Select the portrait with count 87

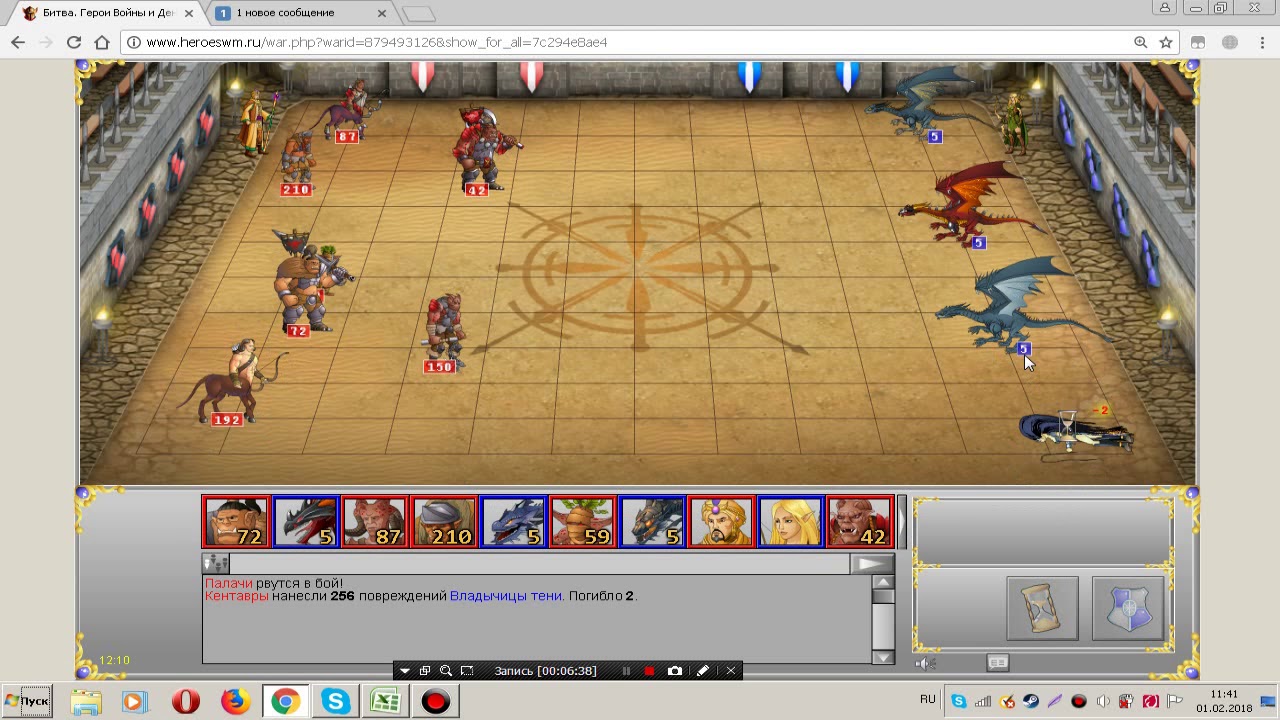[374, 522]
